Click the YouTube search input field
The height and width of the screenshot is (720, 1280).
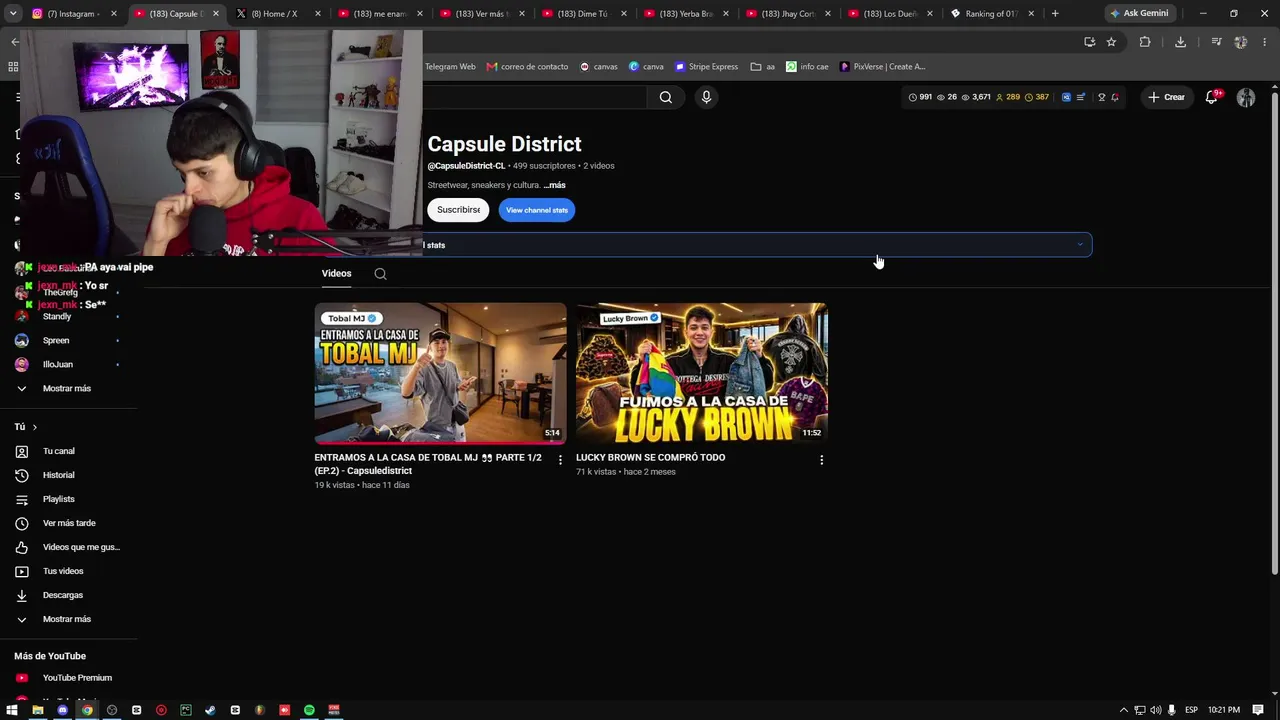534,97
